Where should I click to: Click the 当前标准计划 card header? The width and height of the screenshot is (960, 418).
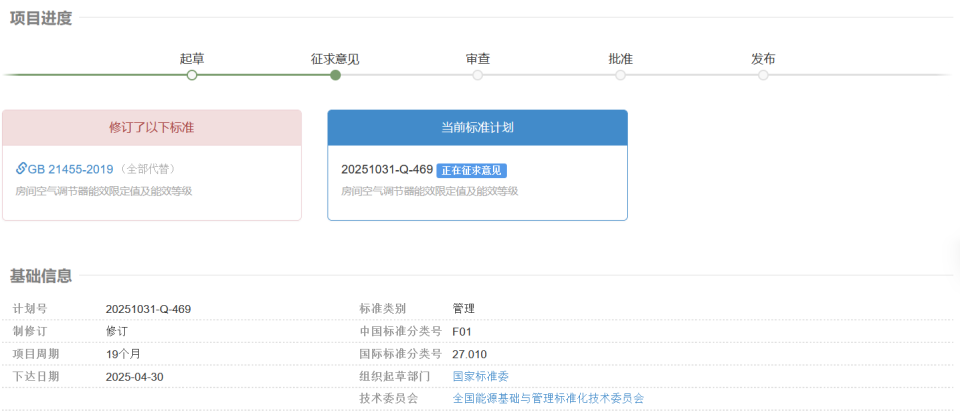(478, 128)
